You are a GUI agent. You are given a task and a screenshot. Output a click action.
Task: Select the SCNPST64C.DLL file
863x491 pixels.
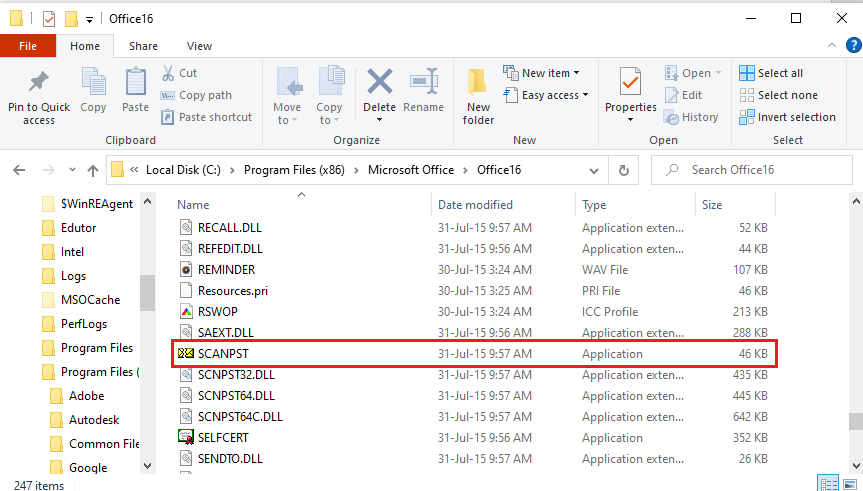pos(474,417)
